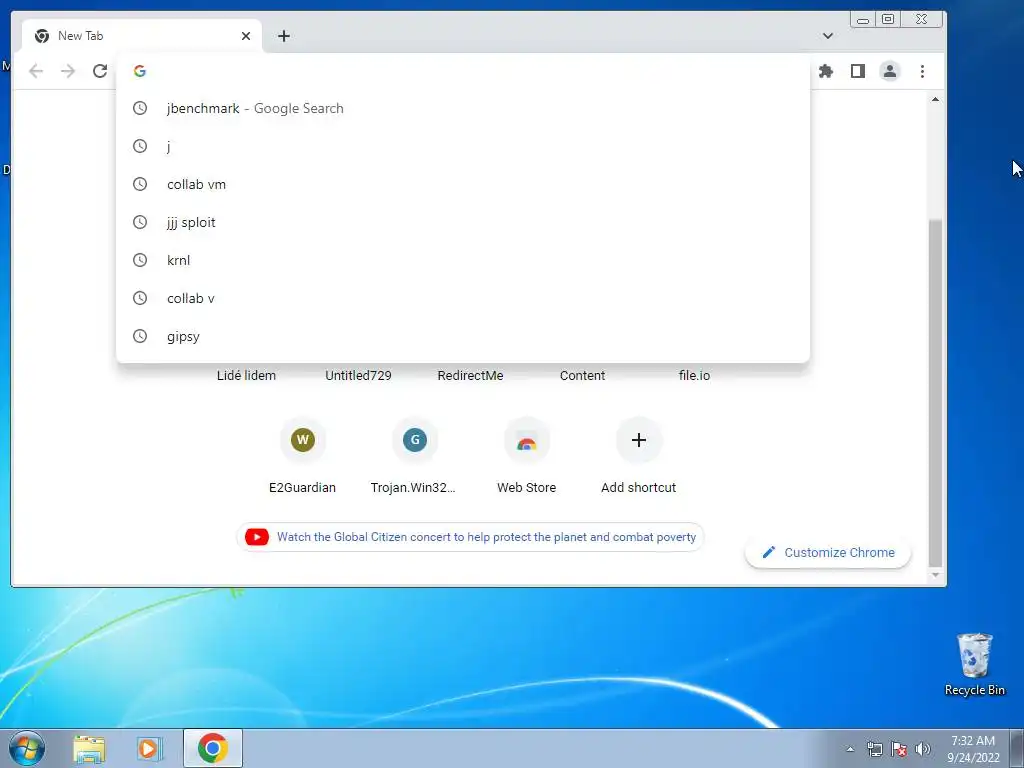Click the Customize Chrome button
This screenshot has height=768, width=1024.
828,552
